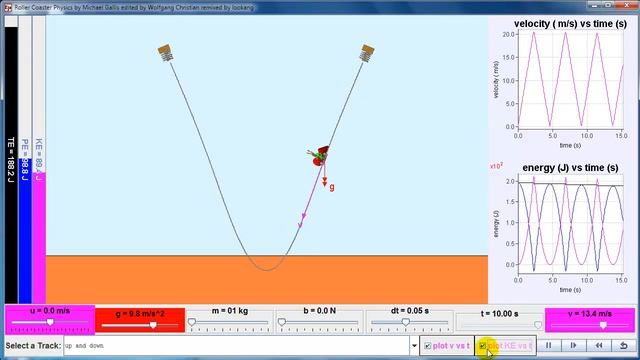Click the 'velocity ( m/s) vs time (s)' title
The image size is (640, 360).
click(570, 24)
